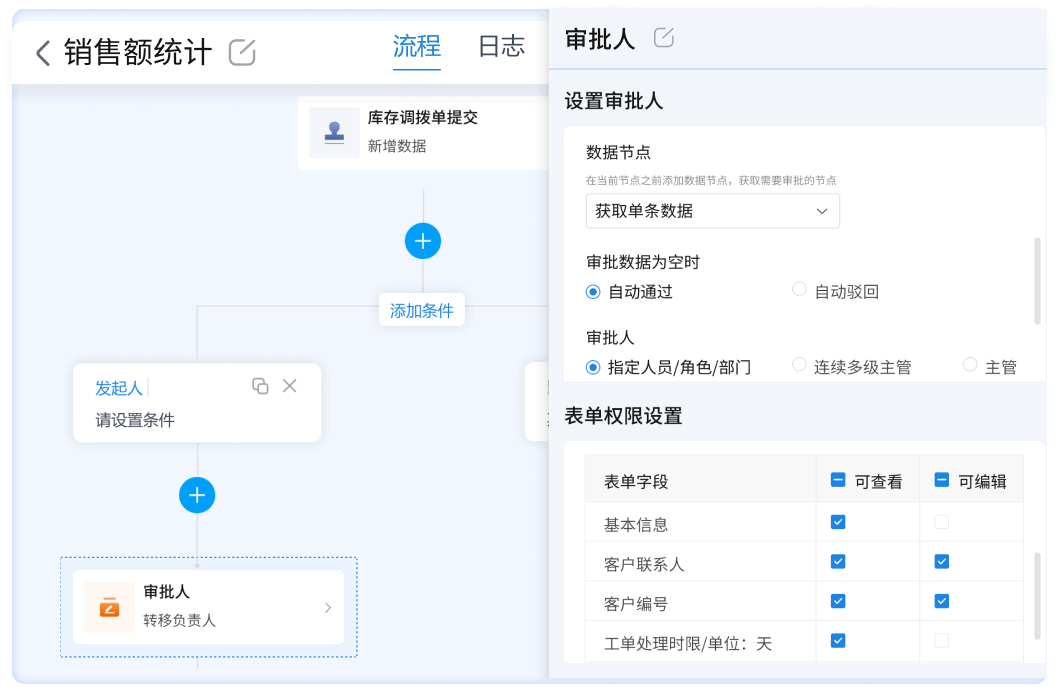Edit the 销售额统计 title with pencil icon

[242, 53]
